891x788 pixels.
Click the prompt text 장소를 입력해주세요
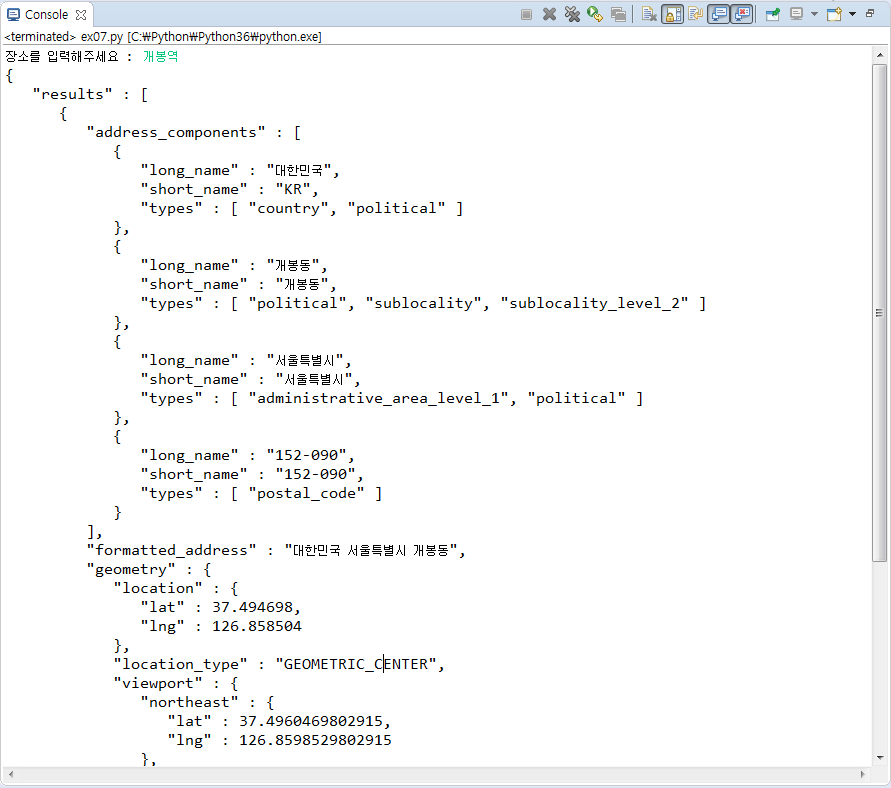click(62, 56)
